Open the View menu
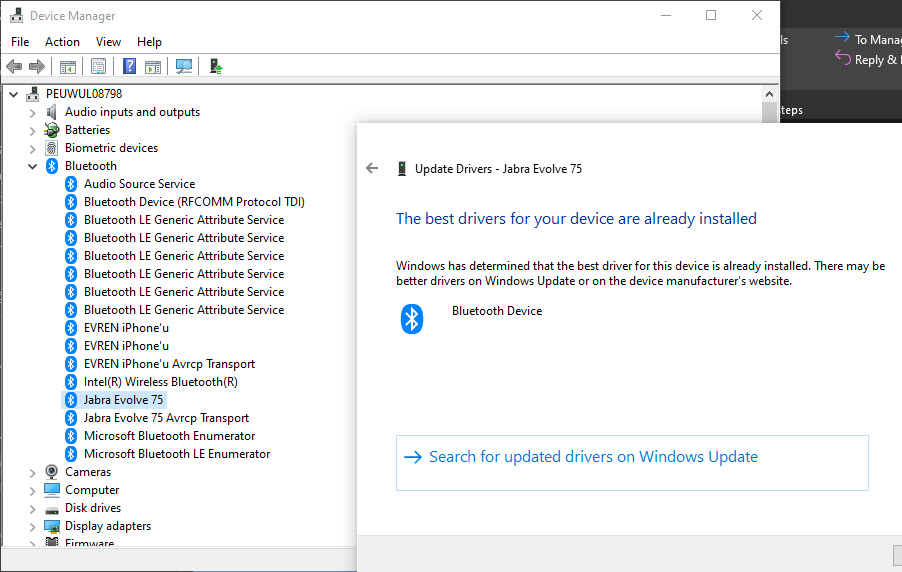 pos(108,41)
